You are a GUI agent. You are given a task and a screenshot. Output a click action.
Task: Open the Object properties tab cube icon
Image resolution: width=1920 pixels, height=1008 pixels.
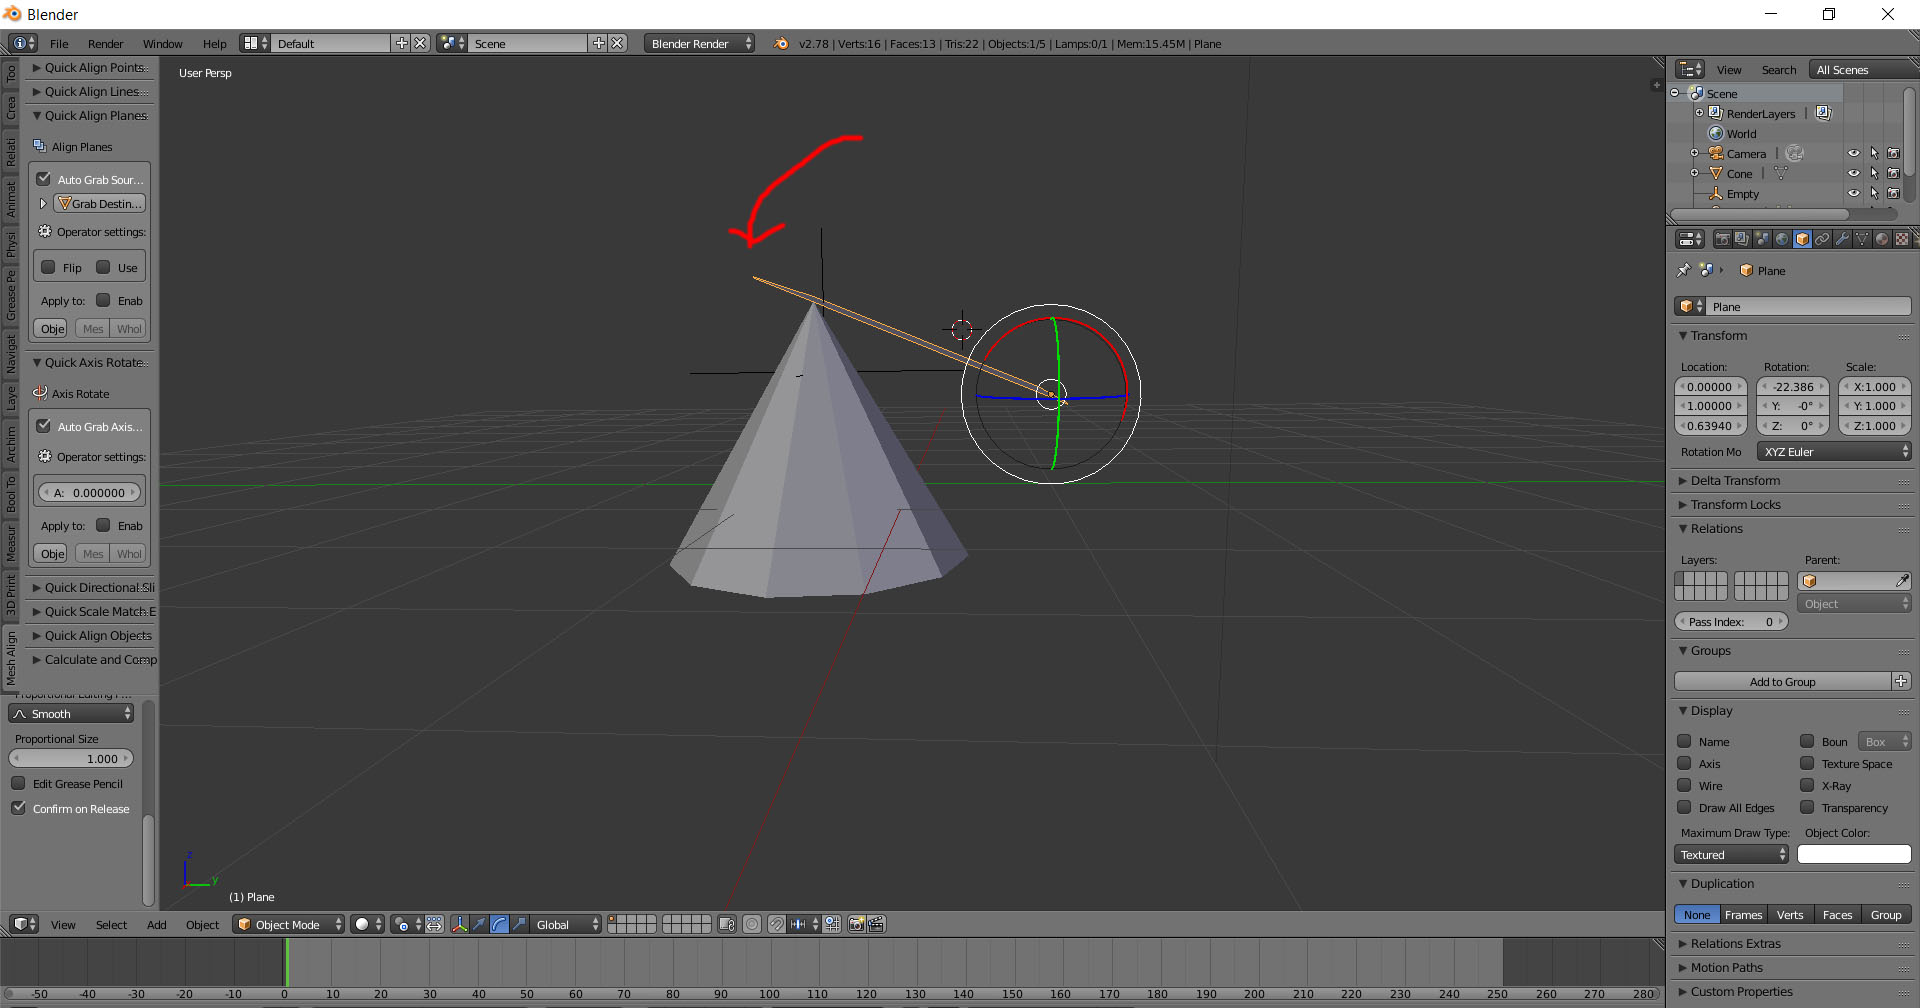(1802, 239)
